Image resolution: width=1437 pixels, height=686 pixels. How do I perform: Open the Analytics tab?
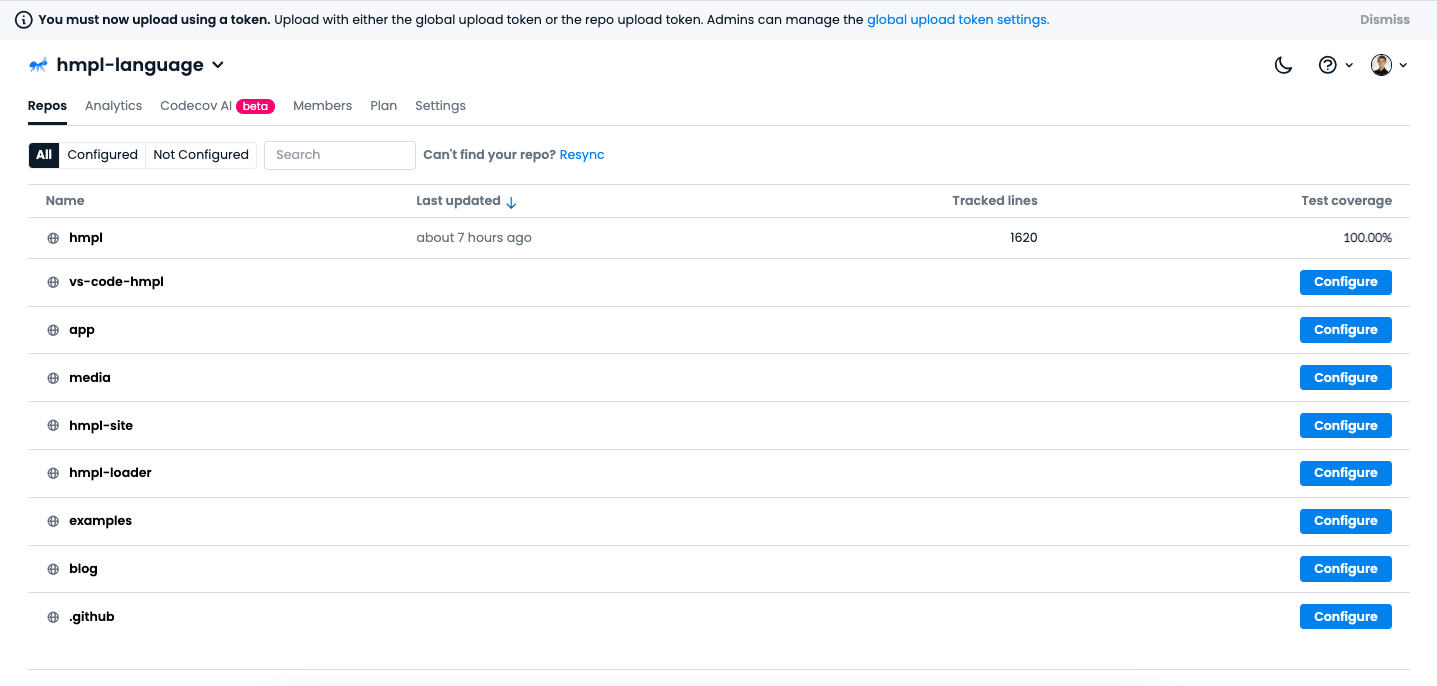tap(113, 106)
